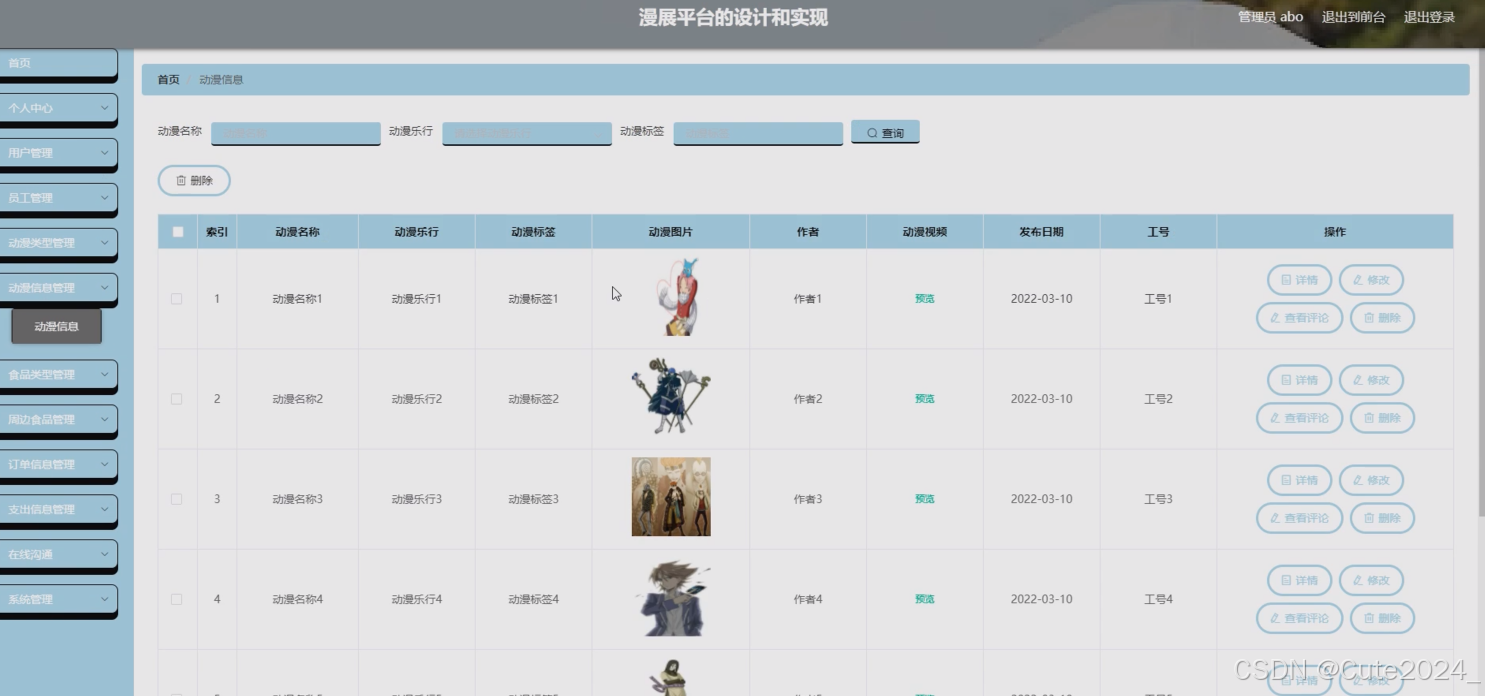The width and height of the screenshot is (1485, 696).
Task: Click 修改 in the 动漫名称4 row
Action: [x=1371, y=580]
